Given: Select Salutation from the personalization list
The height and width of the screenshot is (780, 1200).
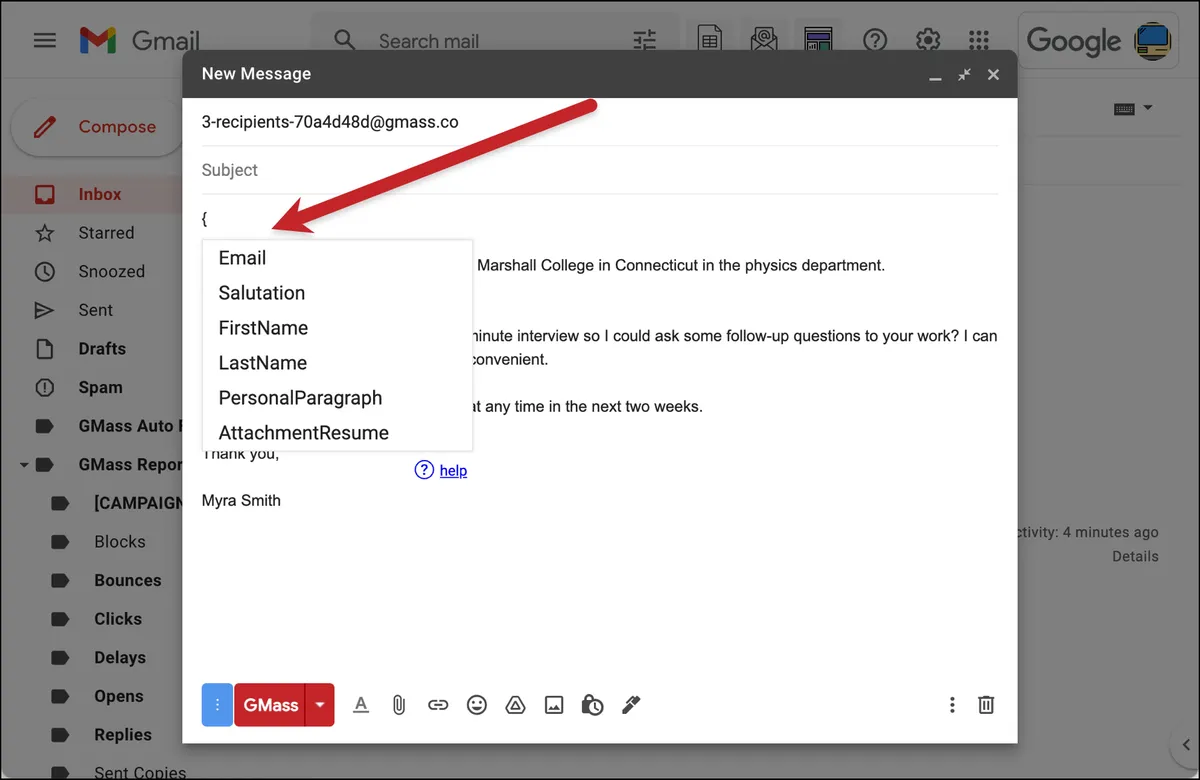Looking at the screenshot, I should tap(337, 293).
